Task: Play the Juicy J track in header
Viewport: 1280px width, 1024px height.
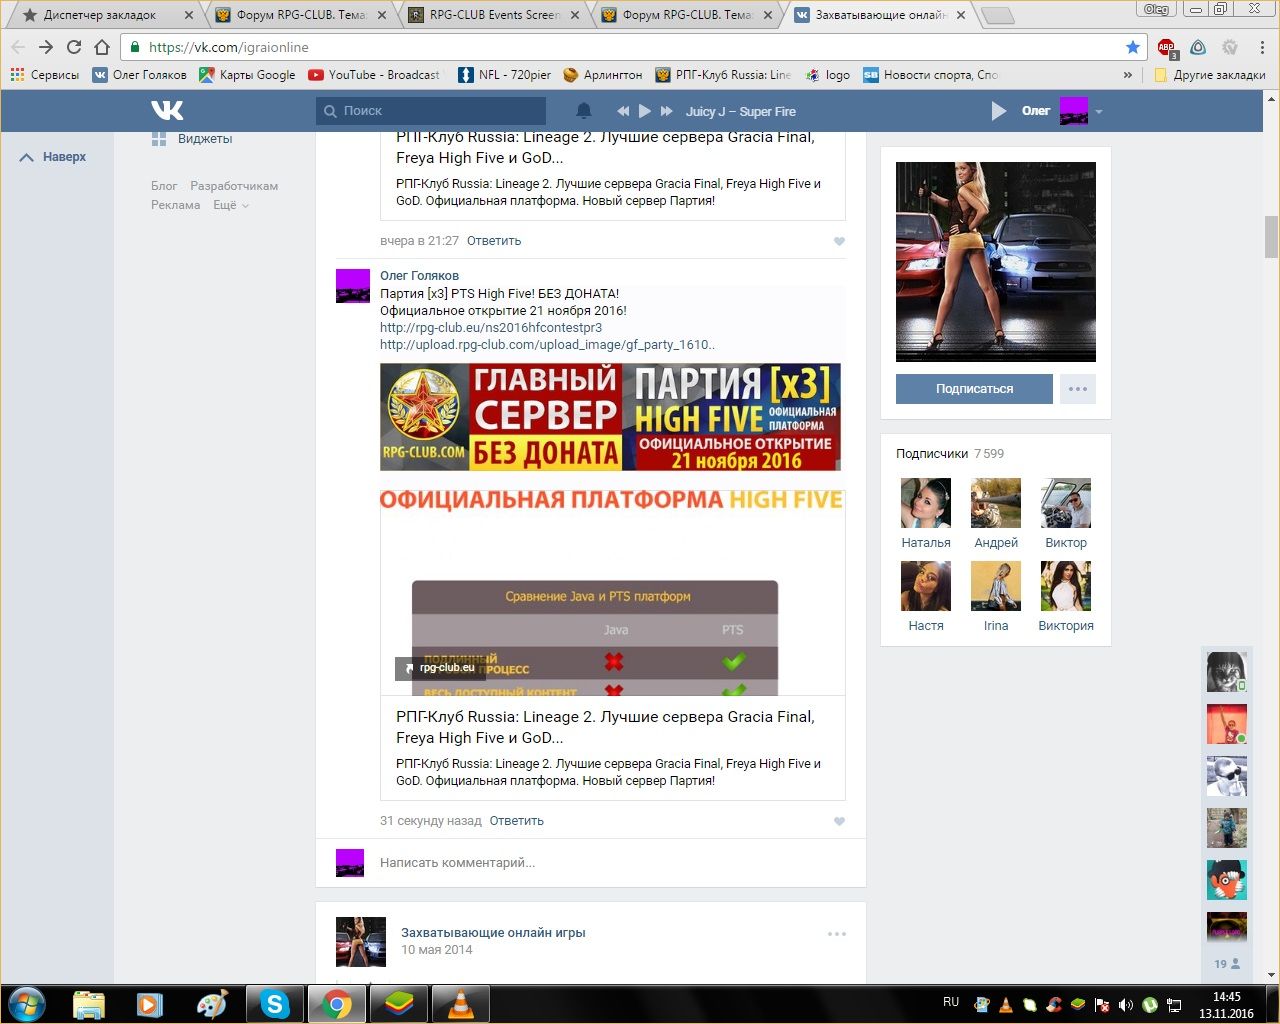Action: click(645, 111)
